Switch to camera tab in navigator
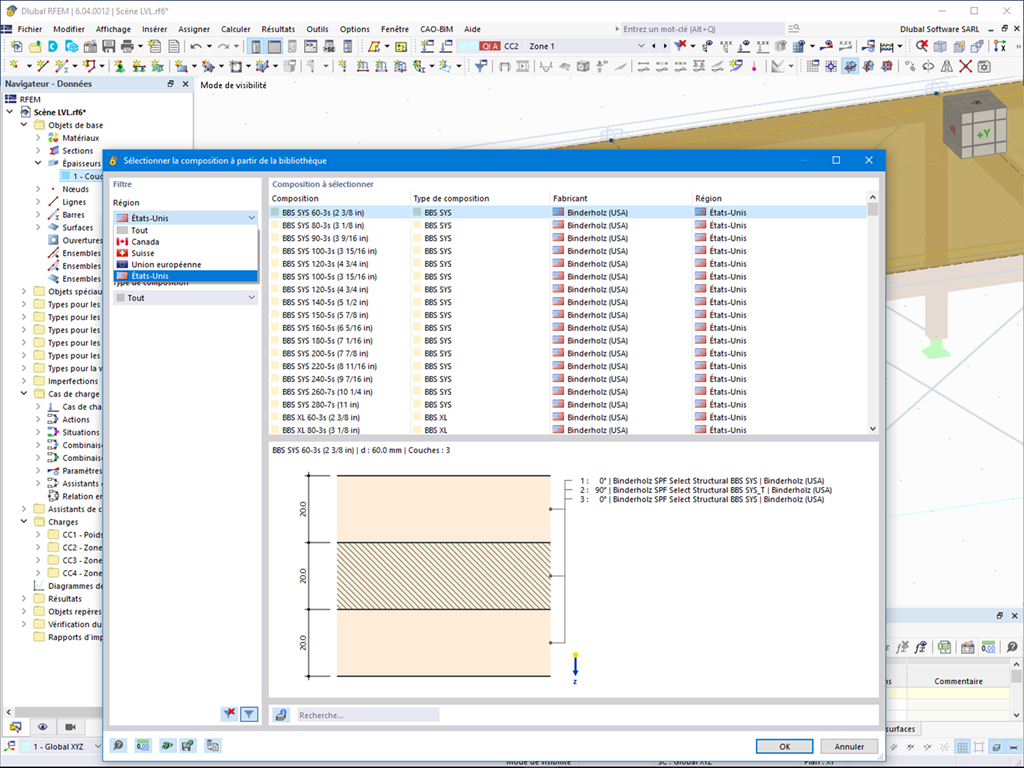 tap(70, 727)
